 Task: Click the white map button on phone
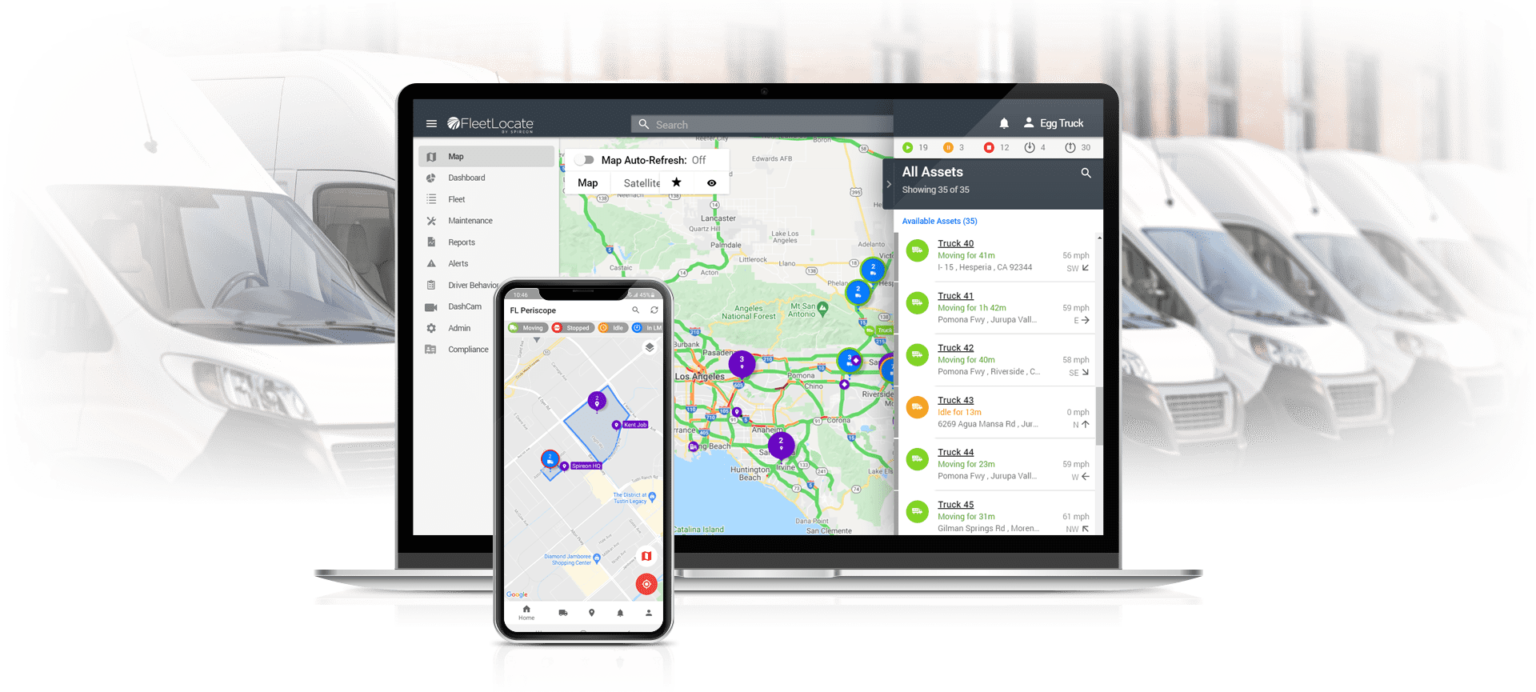(x=646, y=556)
